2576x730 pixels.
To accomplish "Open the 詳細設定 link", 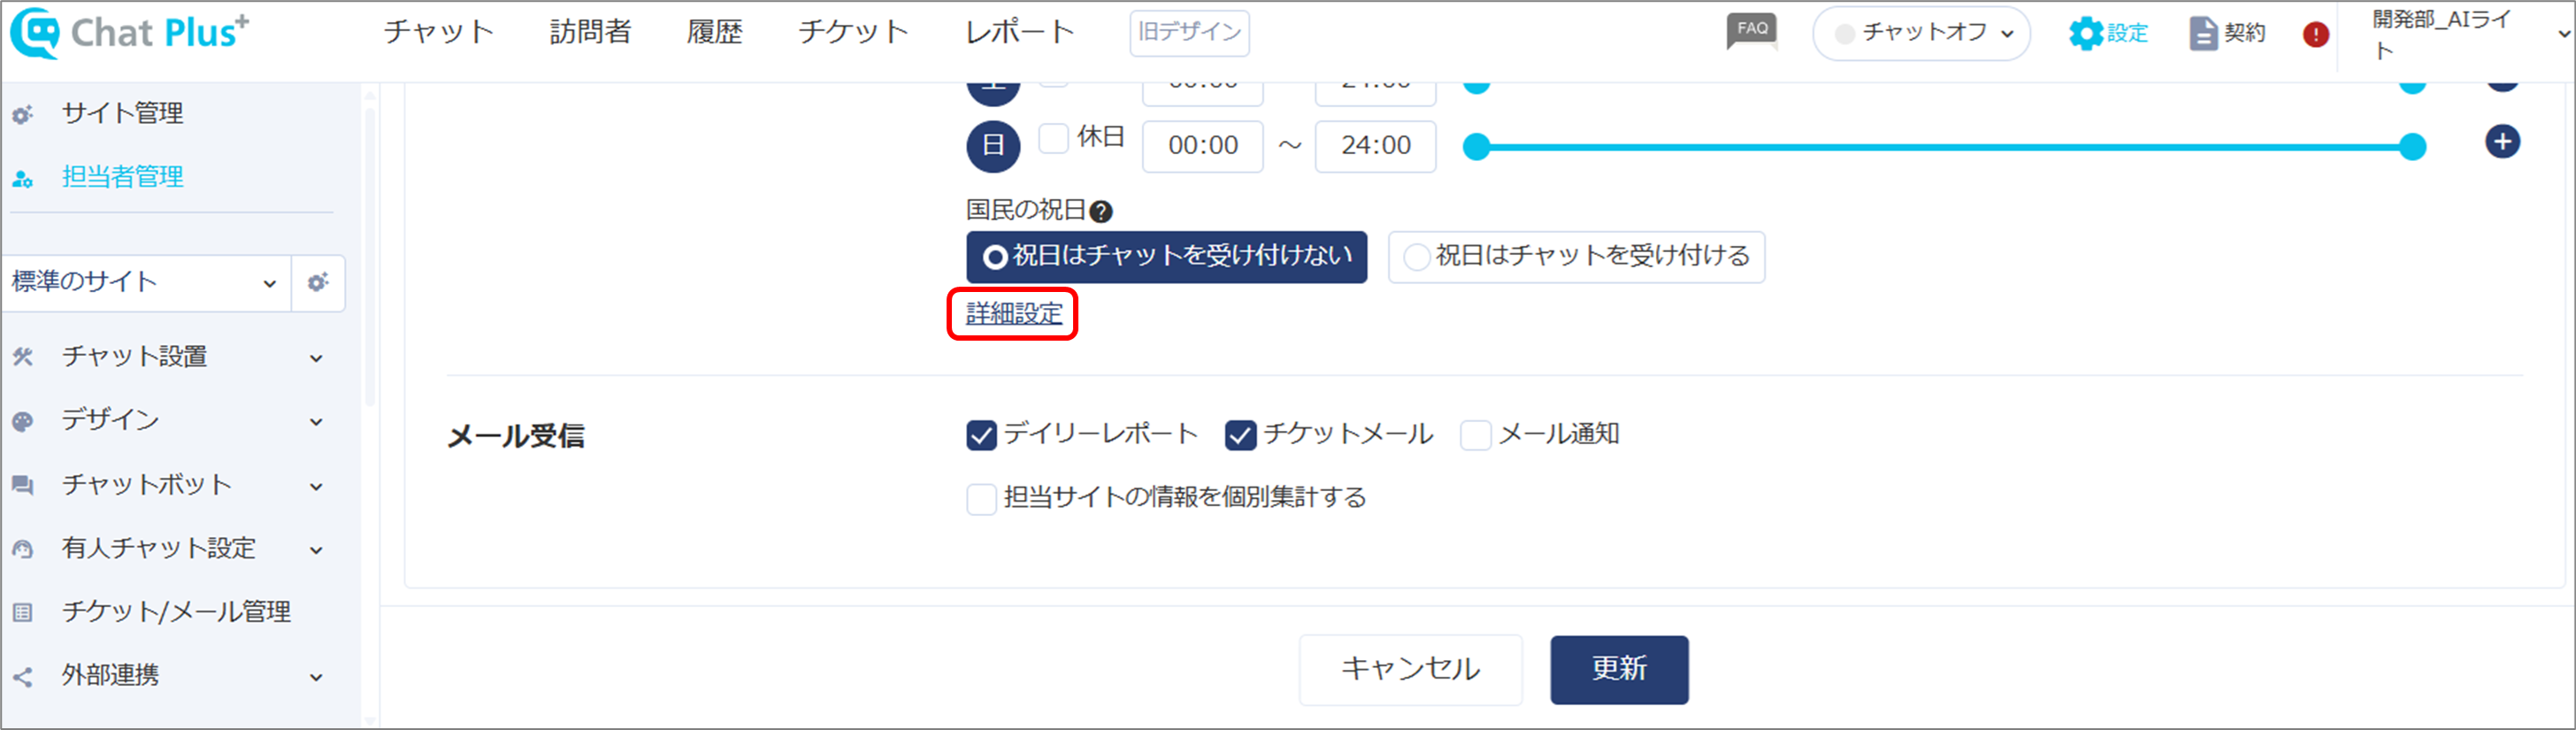I will click(1014, 314).
